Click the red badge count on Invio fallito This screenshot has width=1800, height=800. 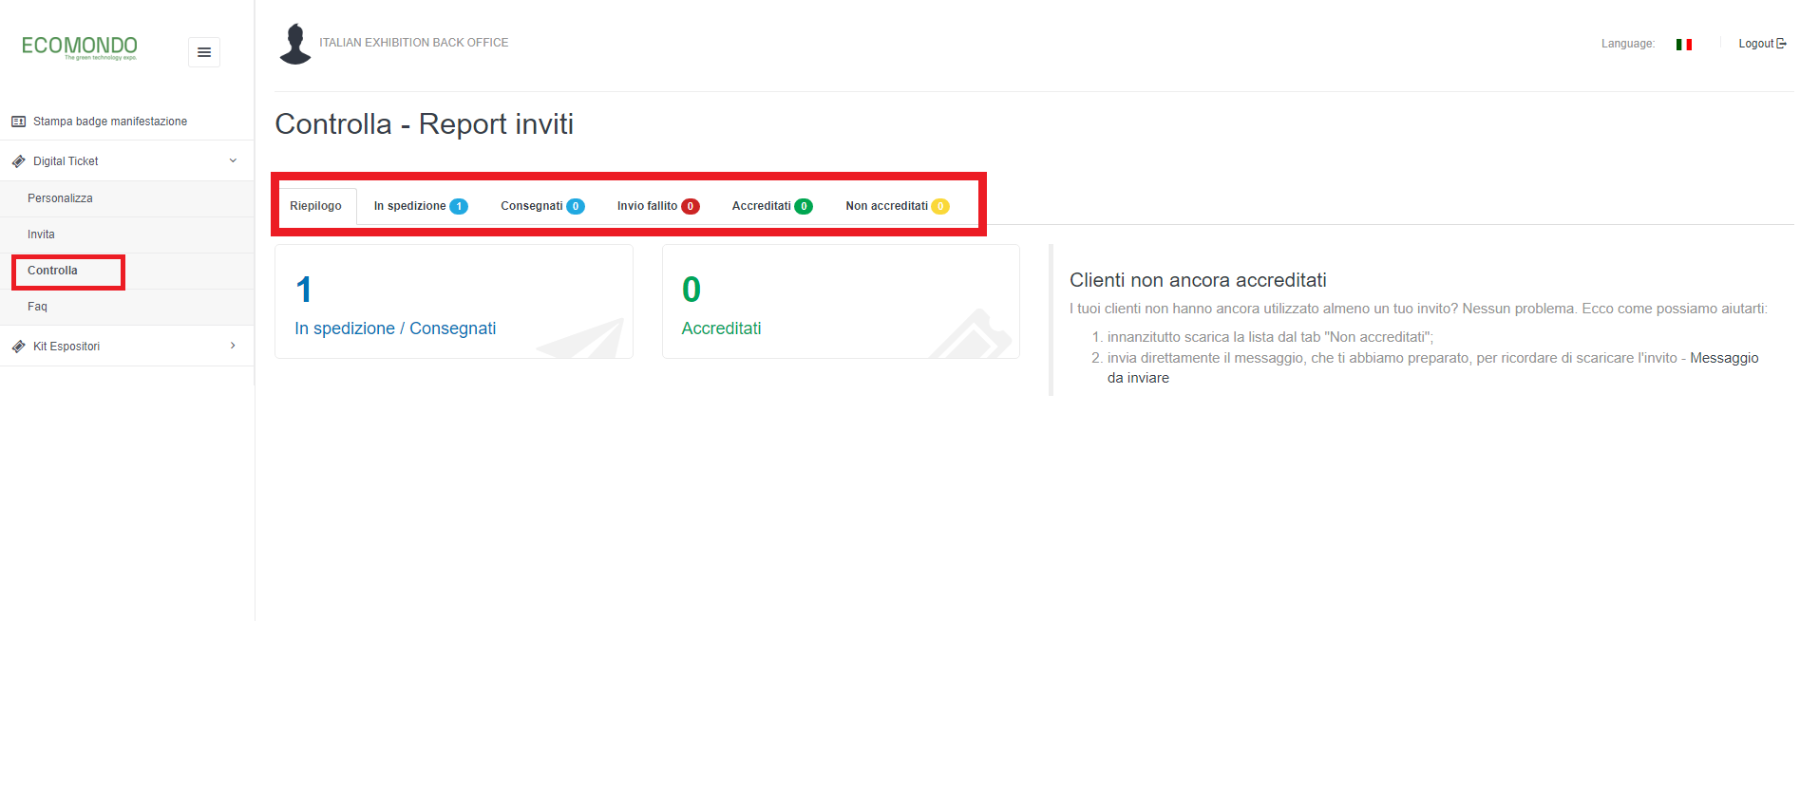tap(690, 206)
